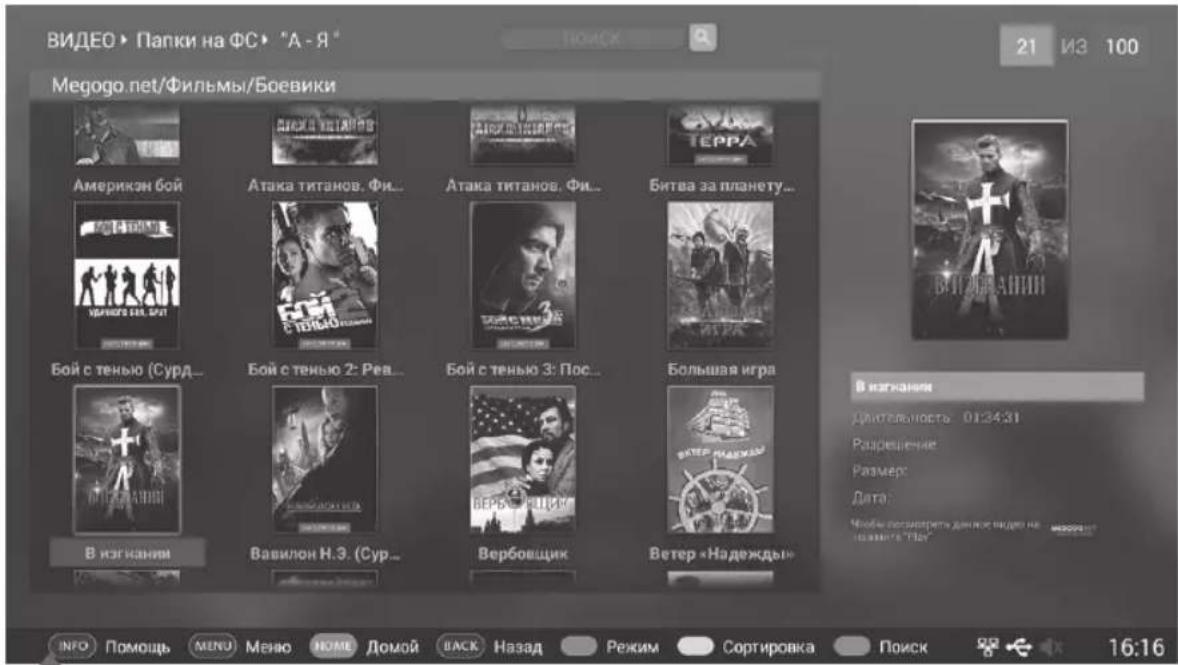Click the Режим color button
This screenshot has height=665, width=1178.
pyautogui.click(x=578, y=646)
